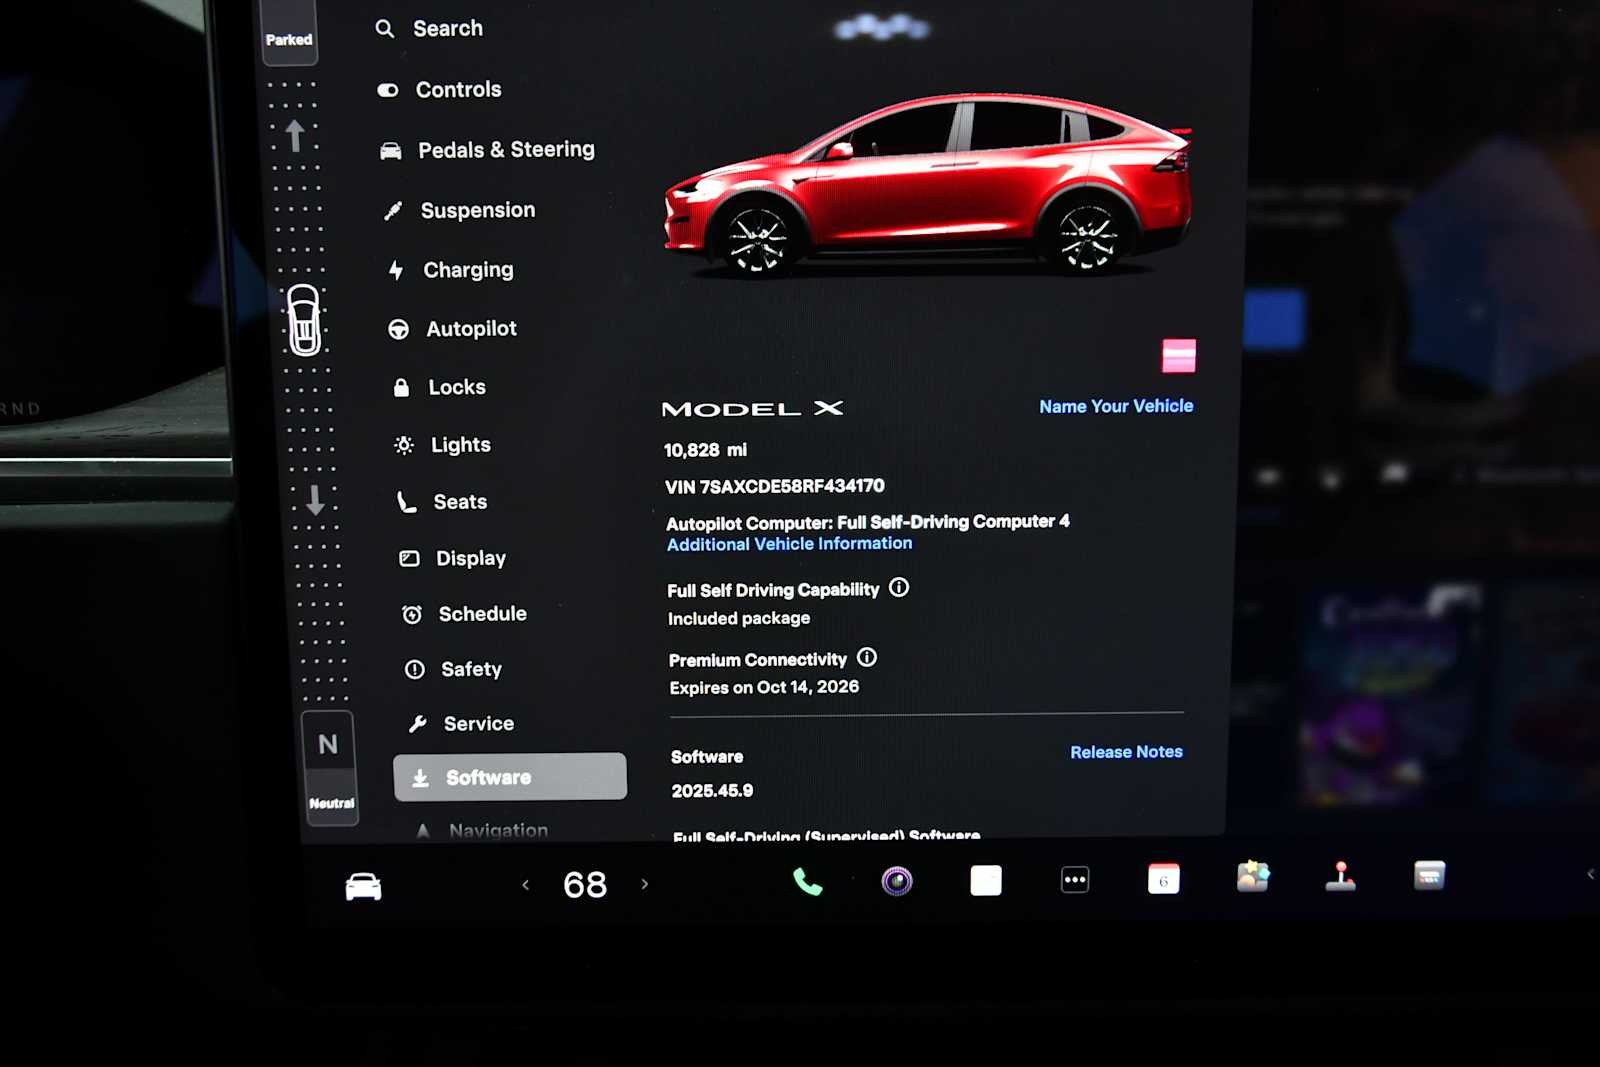Tap the red Model X car image
1600x1067 pixels.
click(928, 183)
